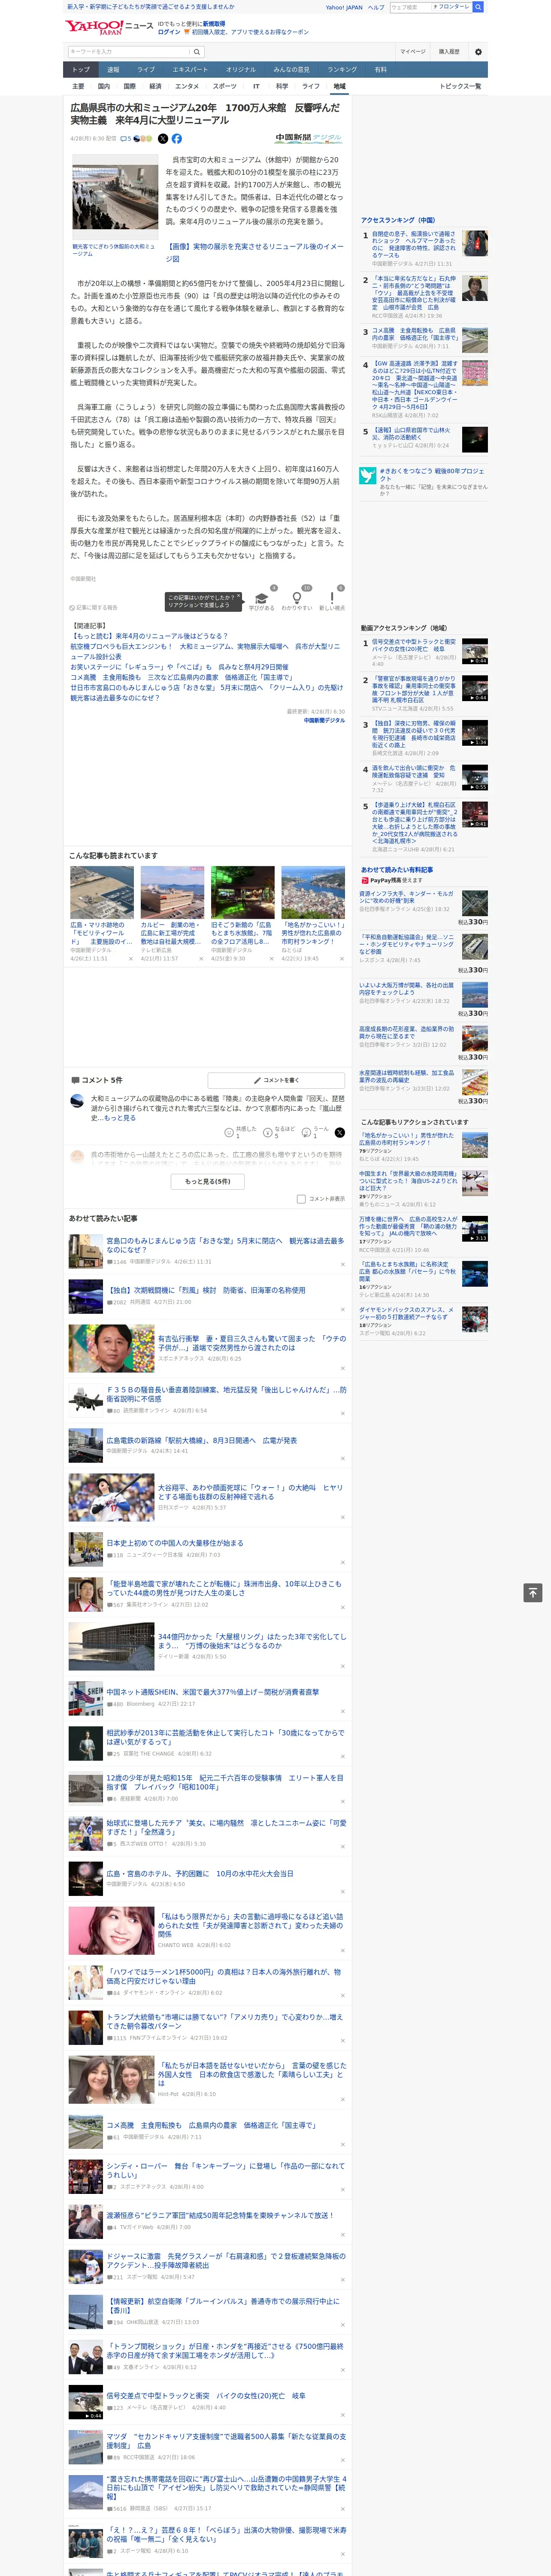Screen dimensions: 551x2576
Task: Dismiss the 広島・マツダ跡地 recommended card
Action: [131, 959]
